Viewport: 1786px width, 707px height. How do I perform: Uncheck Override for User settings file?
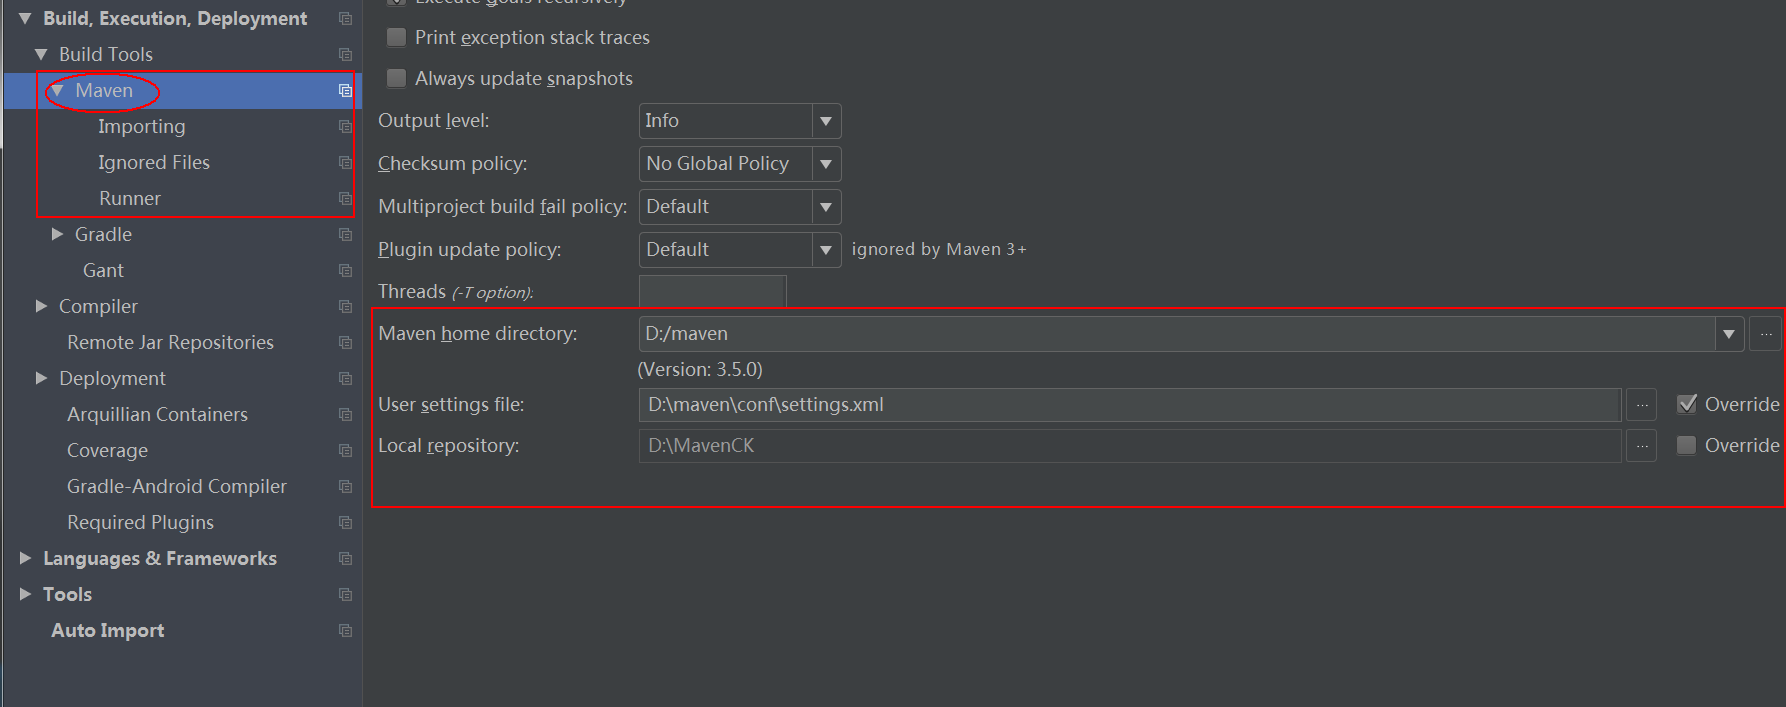pyautogui.click(x=1687, y=404)
